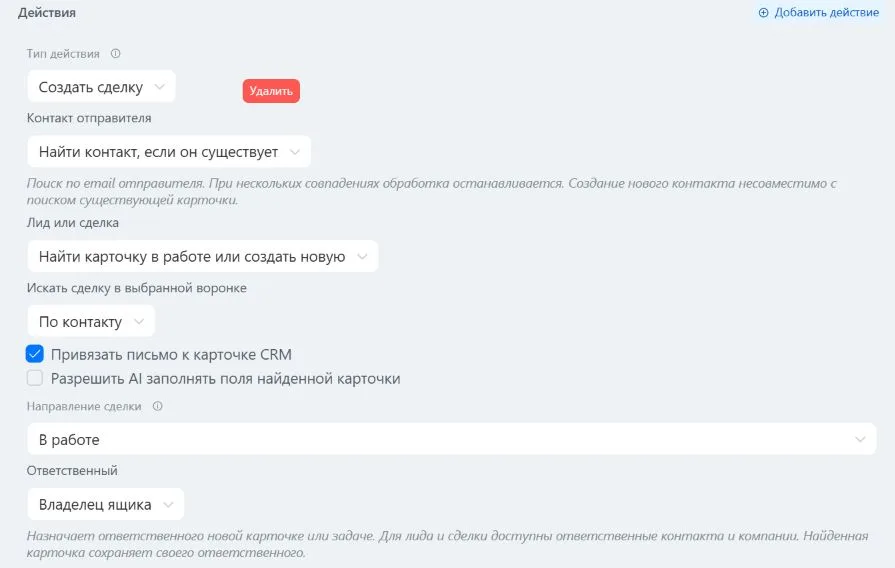895x568 pixels.
Task: Click the Поиск по email отправителя hint text
Action: (x=432, y=192)
